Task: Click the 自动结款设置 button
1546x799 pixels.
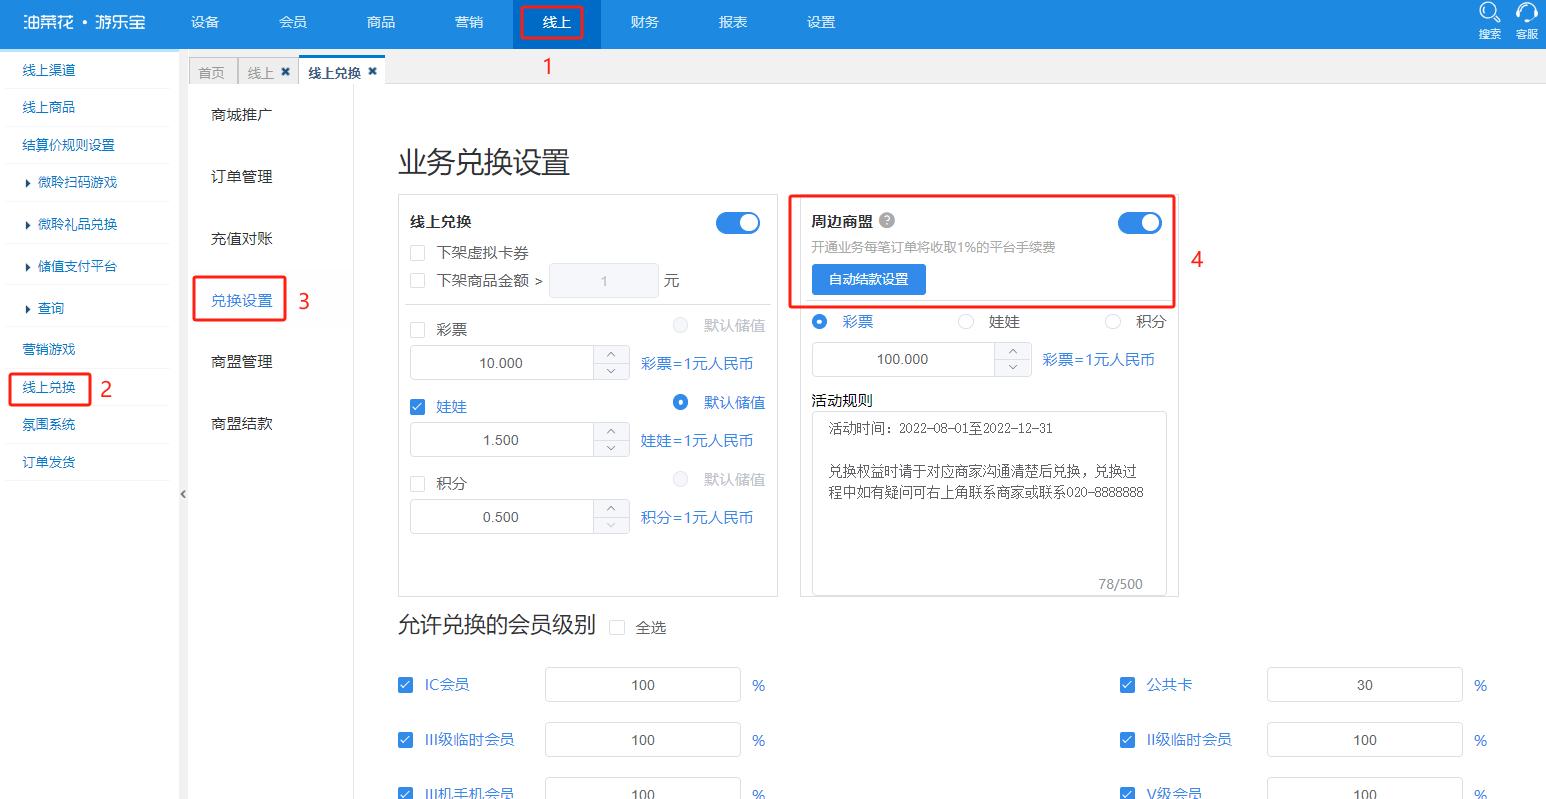Action: 869,279
